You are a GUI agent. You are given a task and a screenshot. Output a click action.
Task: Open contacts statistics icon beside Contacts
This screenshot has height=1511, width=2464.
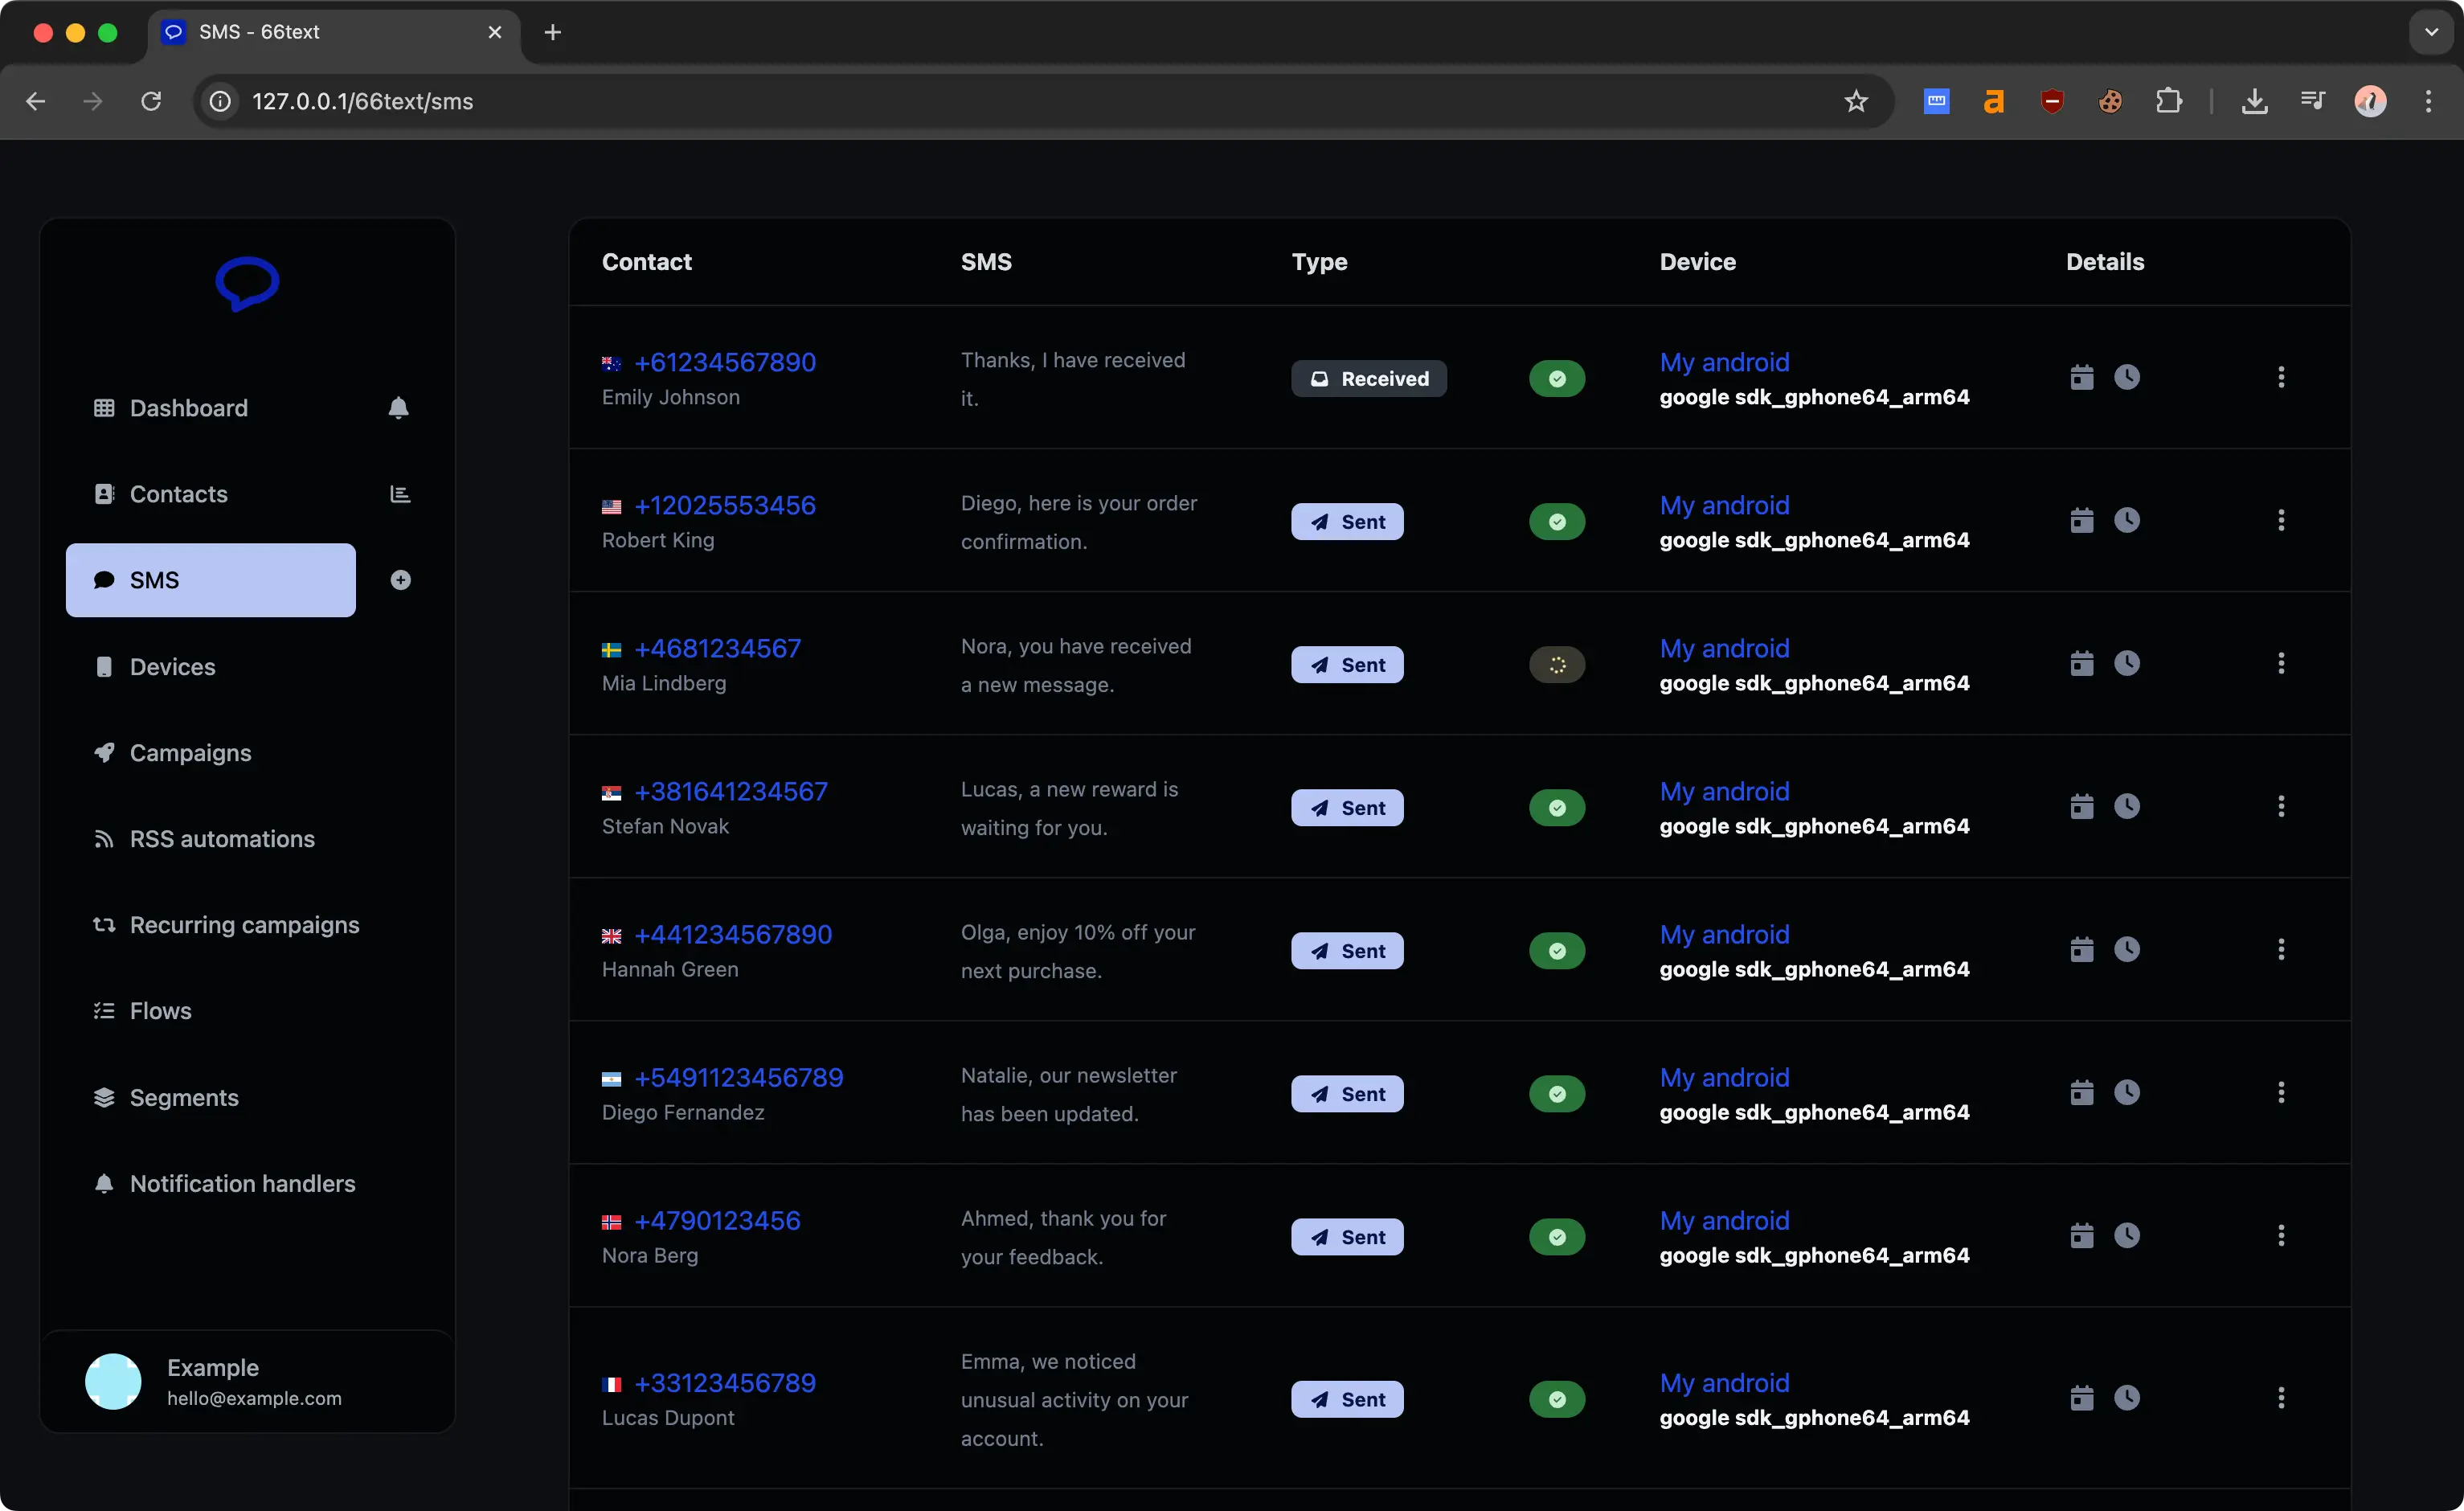400,494
